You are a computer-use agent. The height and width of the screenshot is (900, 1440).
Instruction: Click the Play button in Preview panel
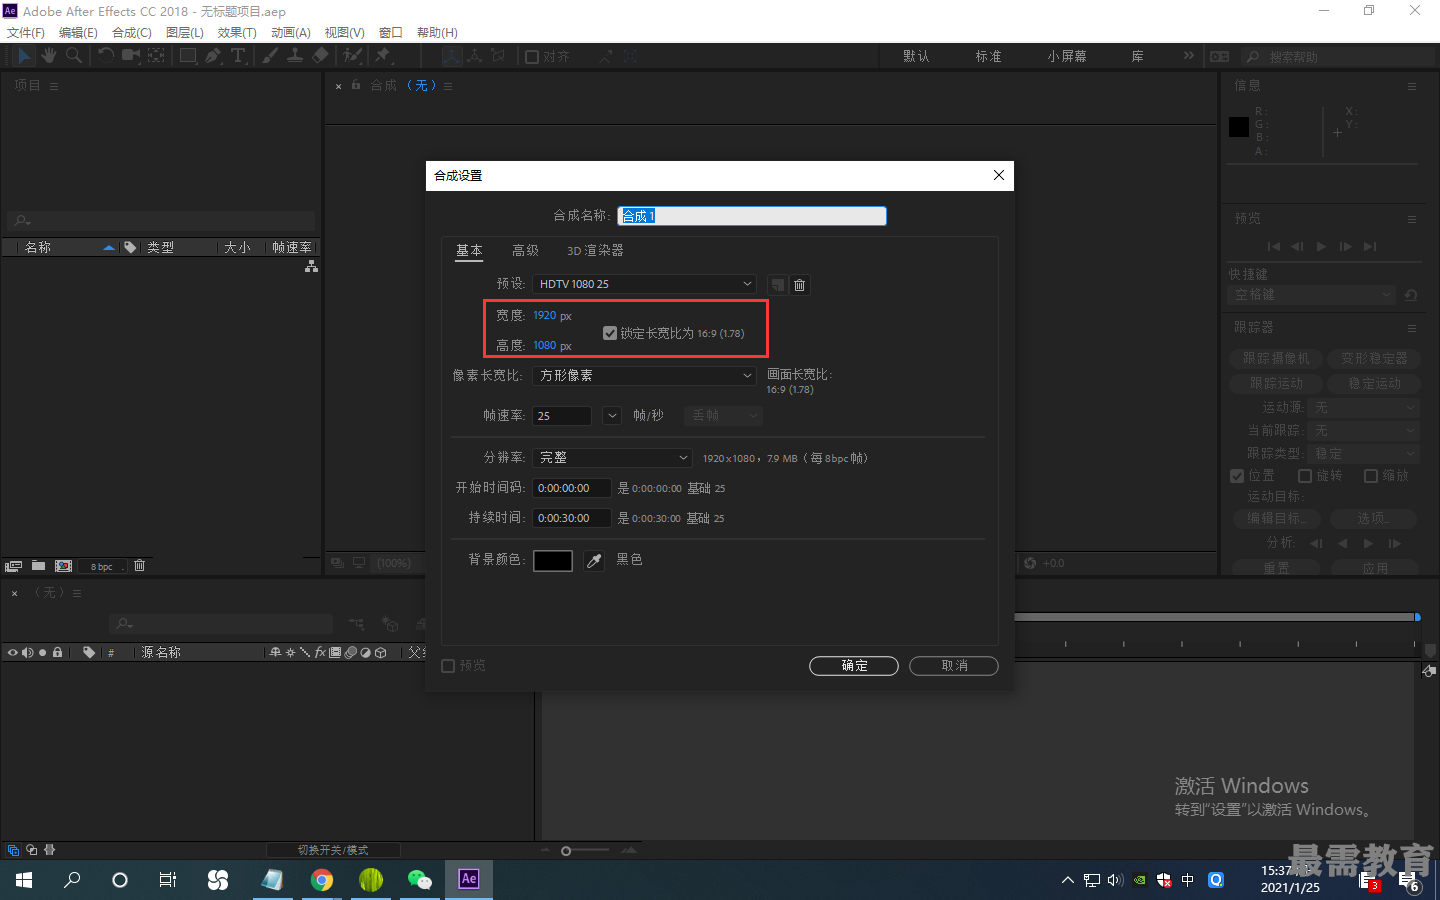pos(1321,246)
